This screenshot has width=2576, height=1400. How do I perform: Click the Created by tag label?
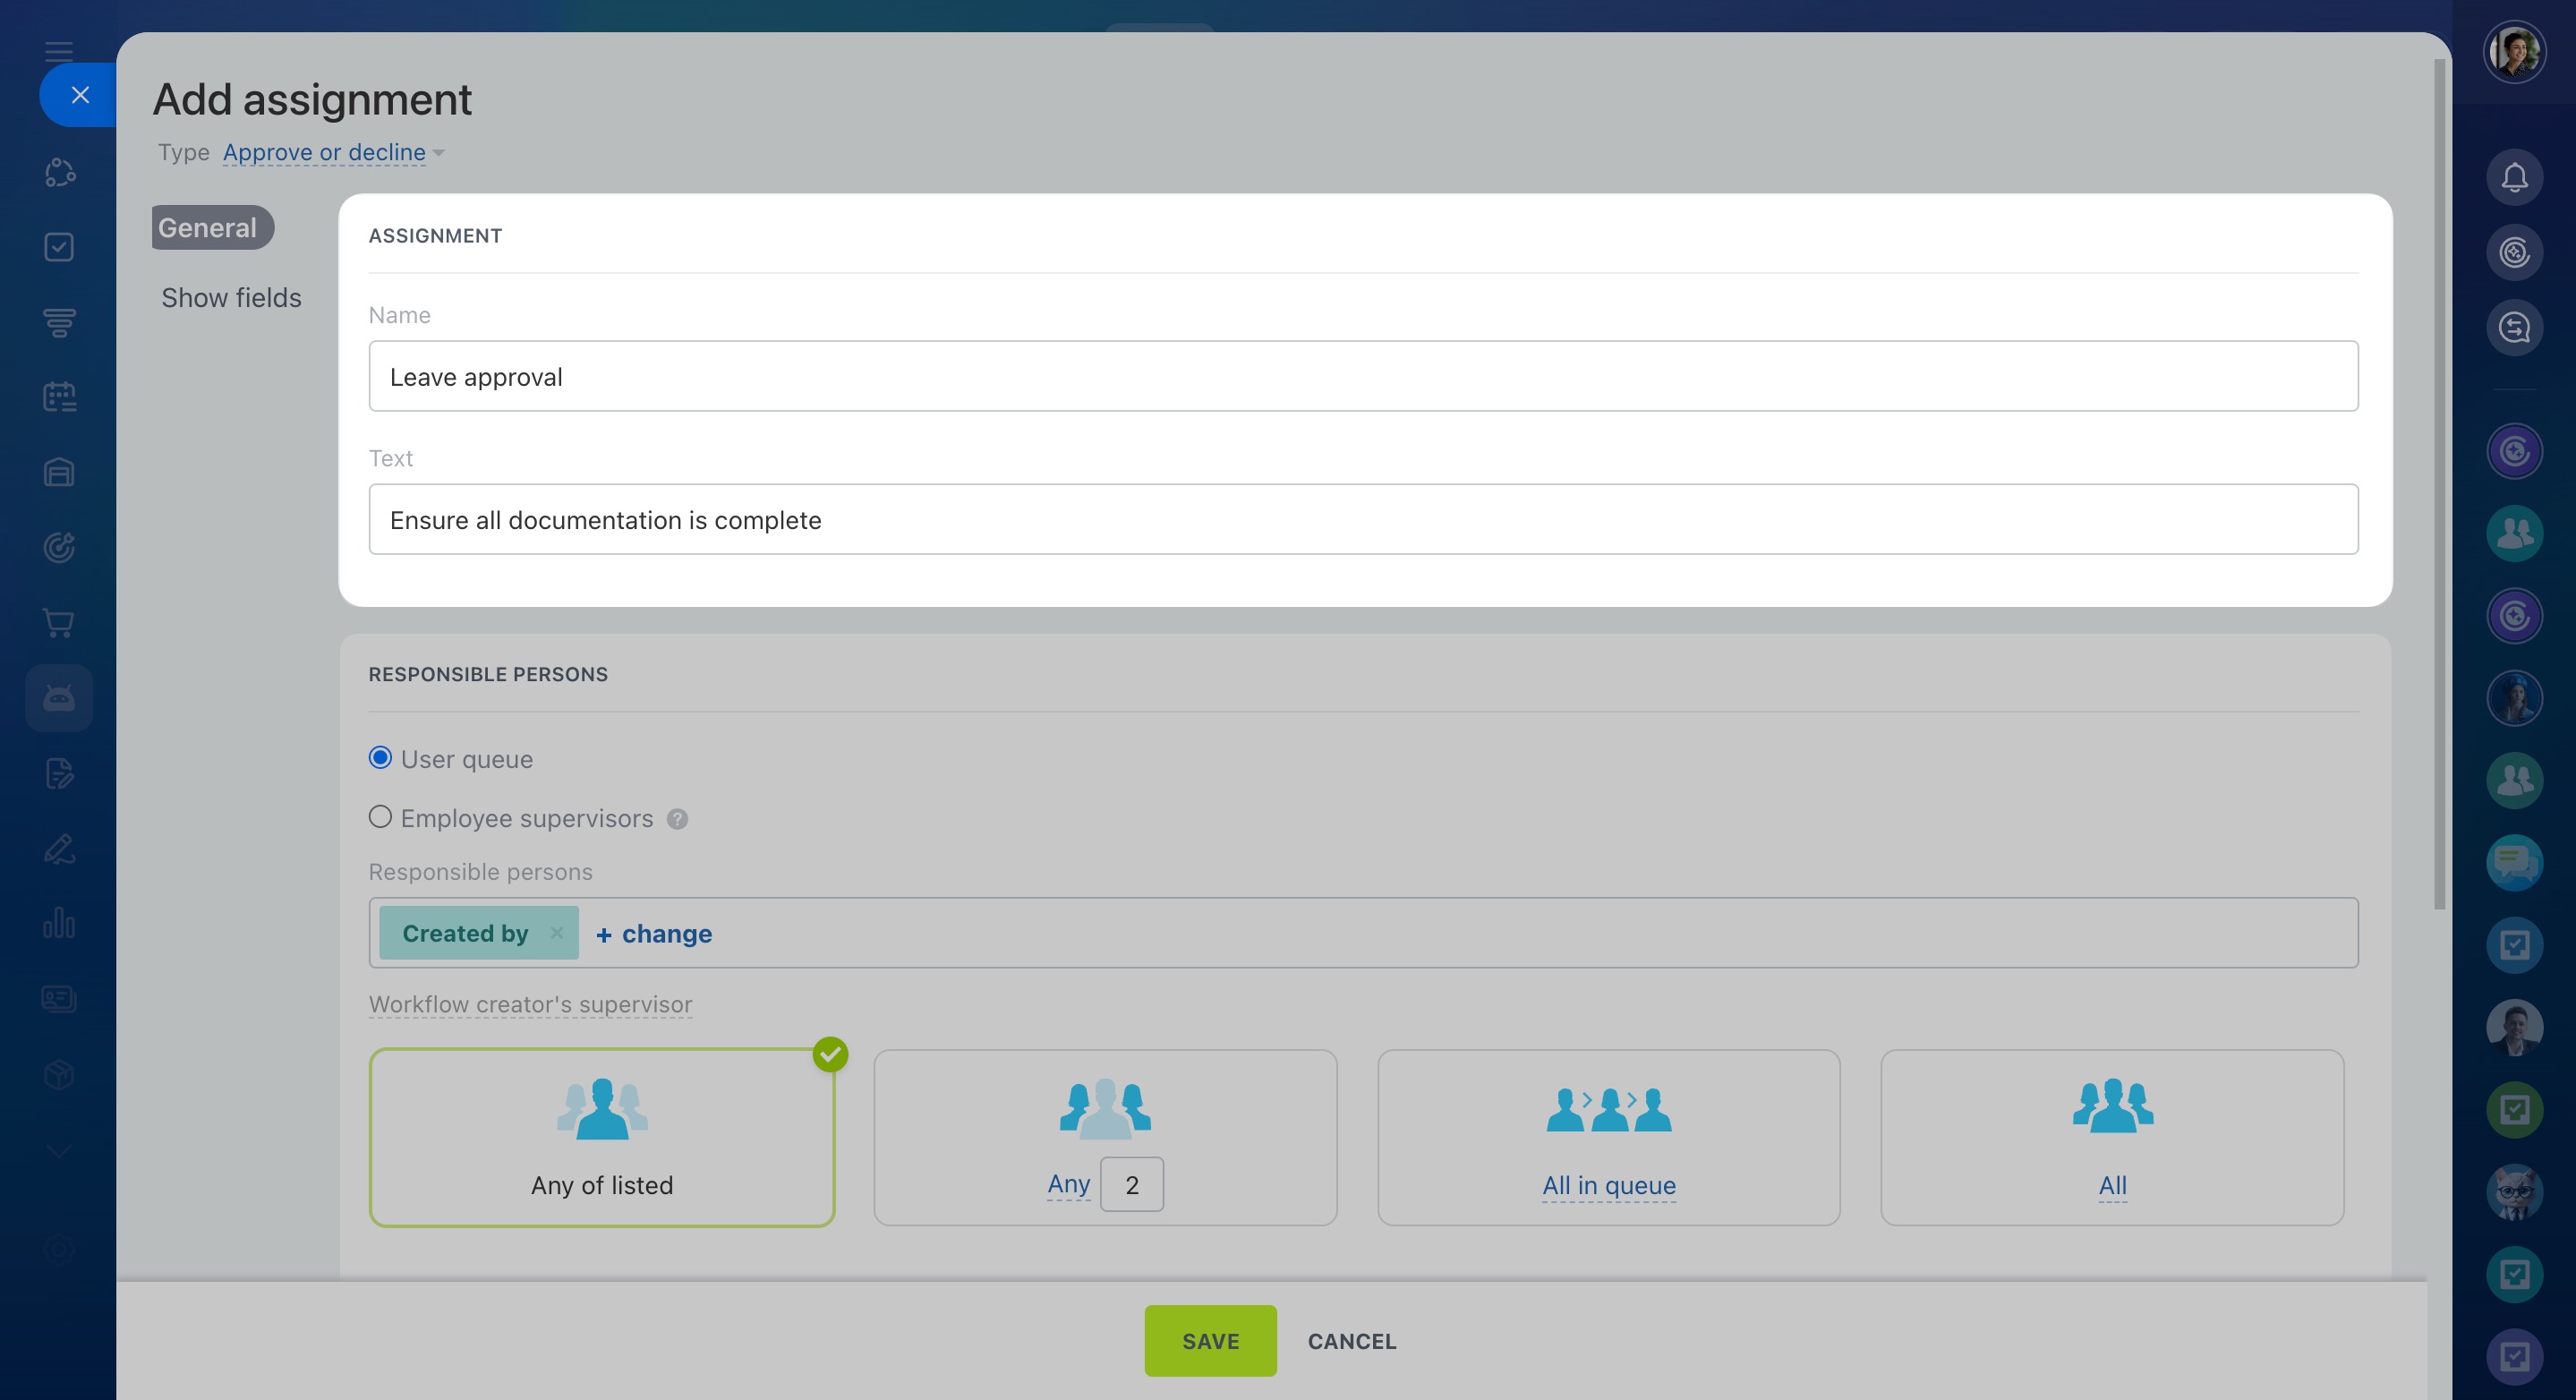[465, 934]
